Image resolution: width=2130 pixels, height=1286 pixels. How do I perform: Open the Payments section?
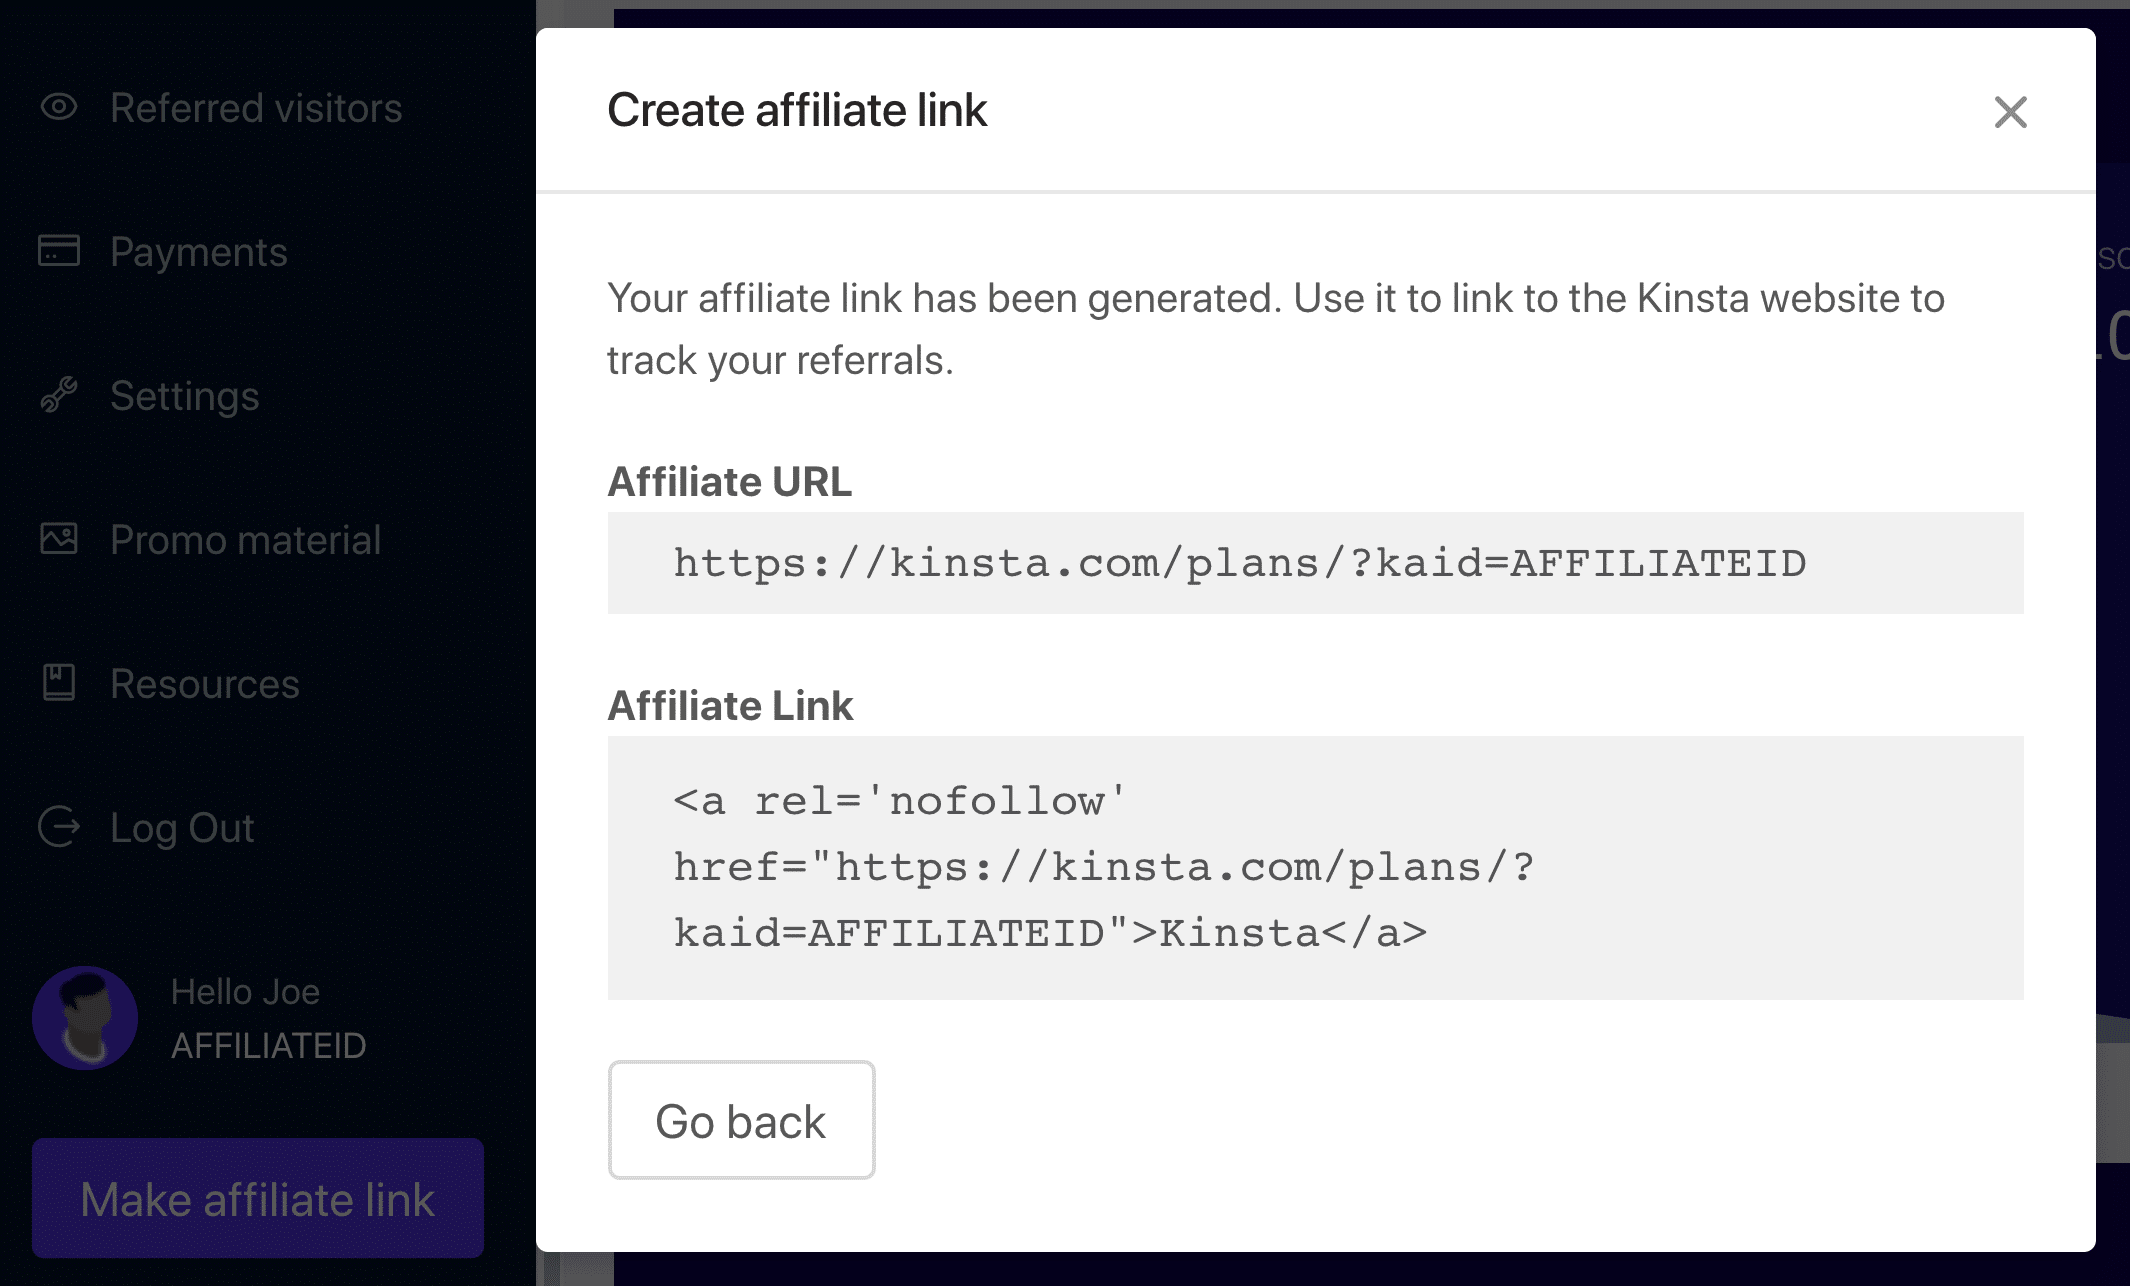point(199,252)
